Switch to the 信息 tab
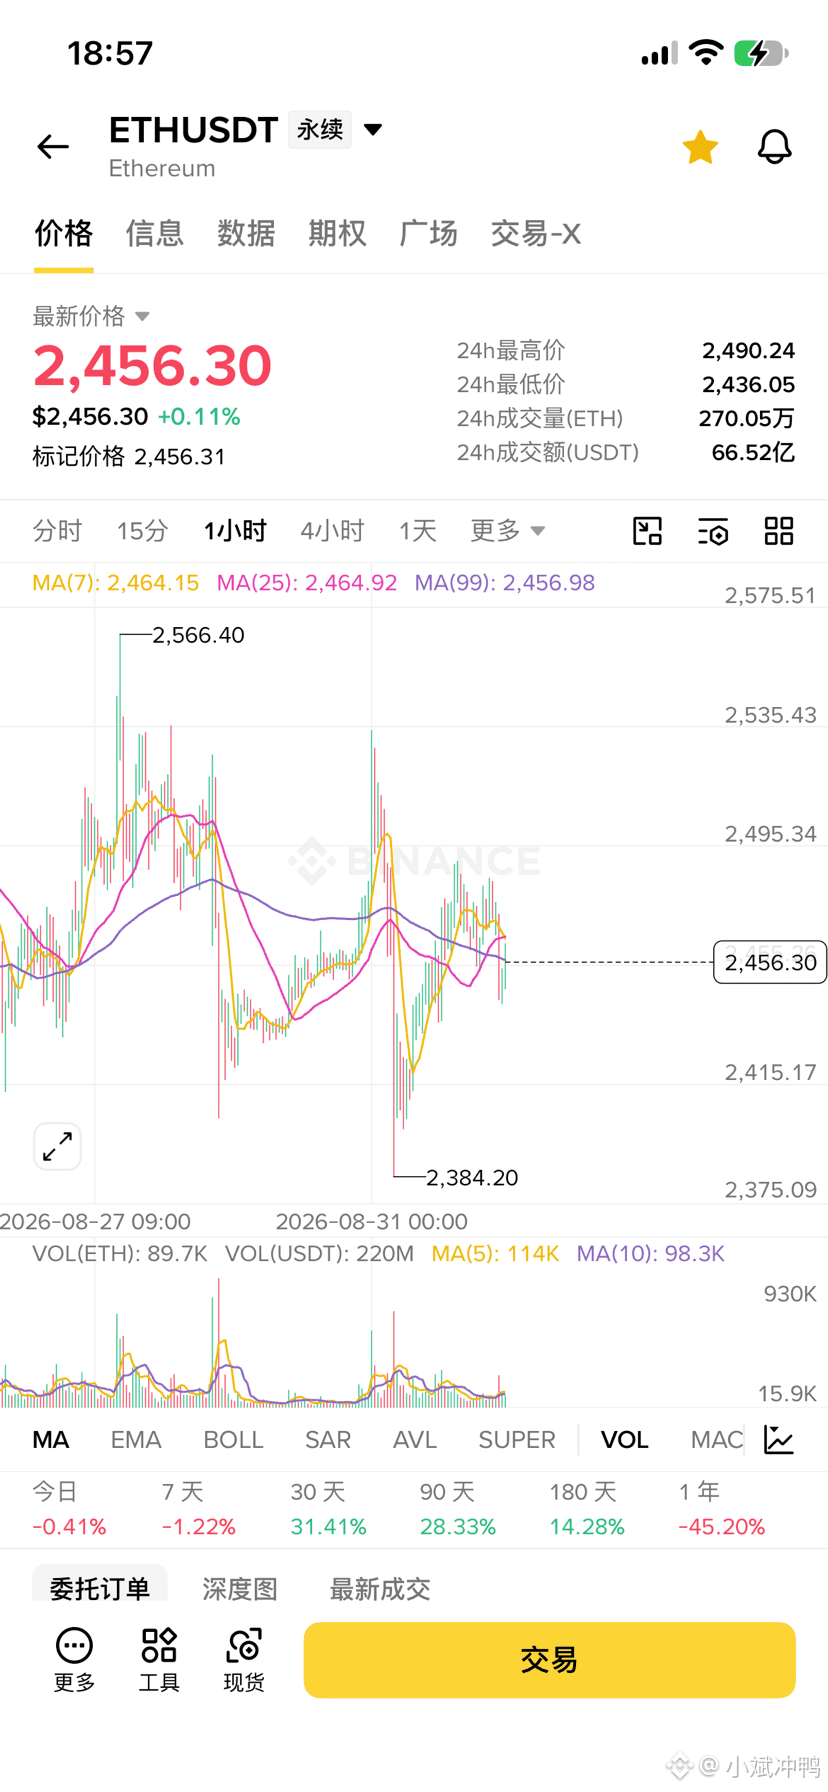828x1792 pixels. (155, 234)
